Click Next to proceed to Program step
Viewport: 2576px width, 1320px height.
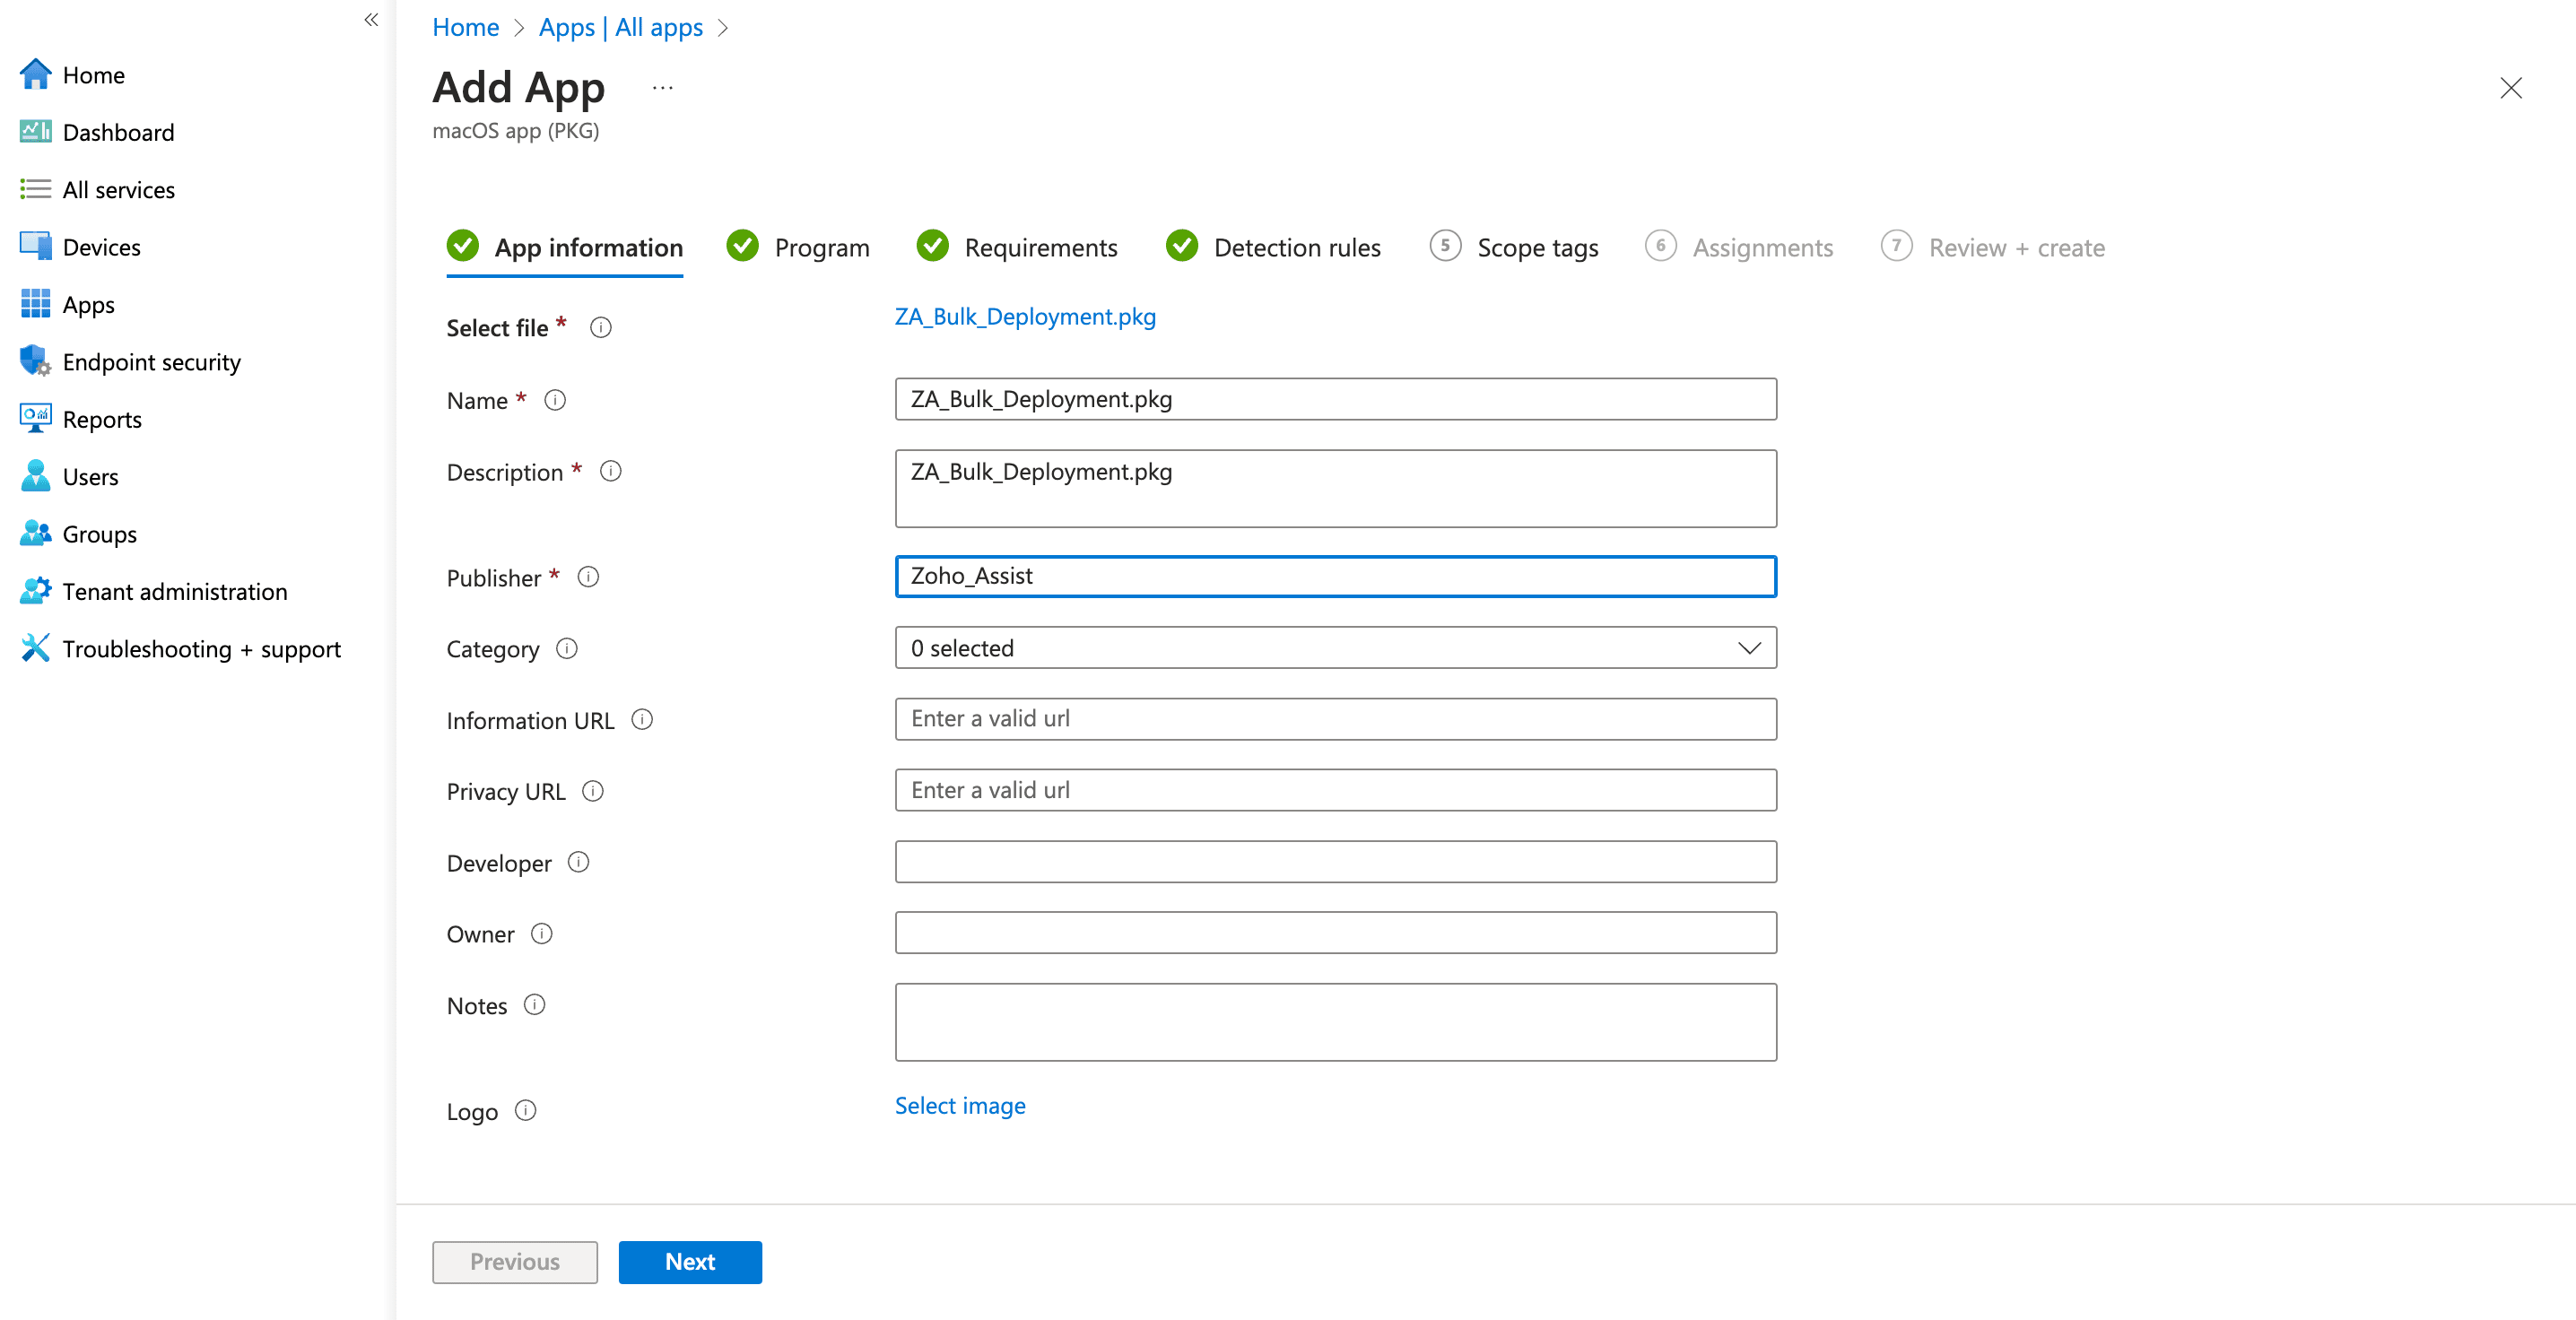click(690, 1262)
